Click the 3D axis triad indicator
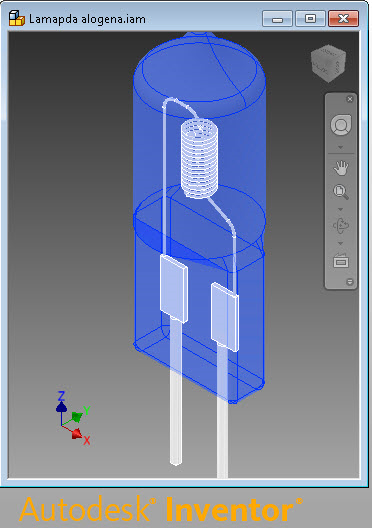Screen dimensions: 372x528 [x=73, y=418]
